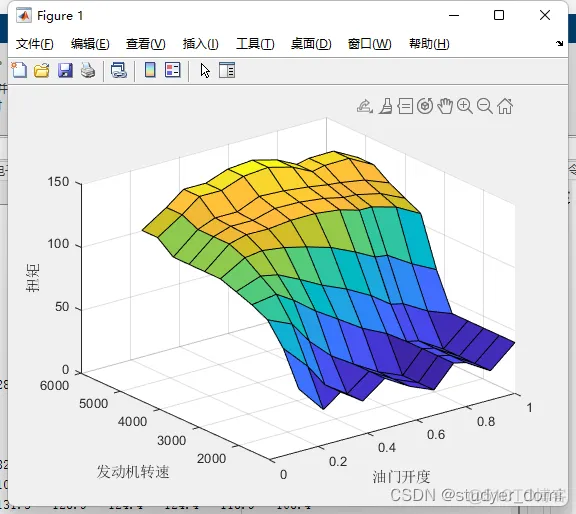Choose the Zoom In magnifier

(x=465, y=106)
